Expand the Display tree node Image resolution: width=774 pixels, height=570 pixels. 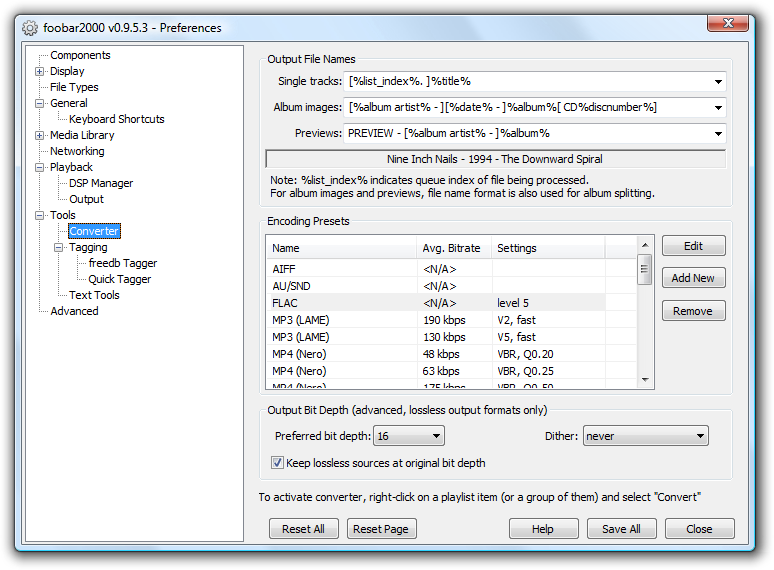(x=40, y=72)
